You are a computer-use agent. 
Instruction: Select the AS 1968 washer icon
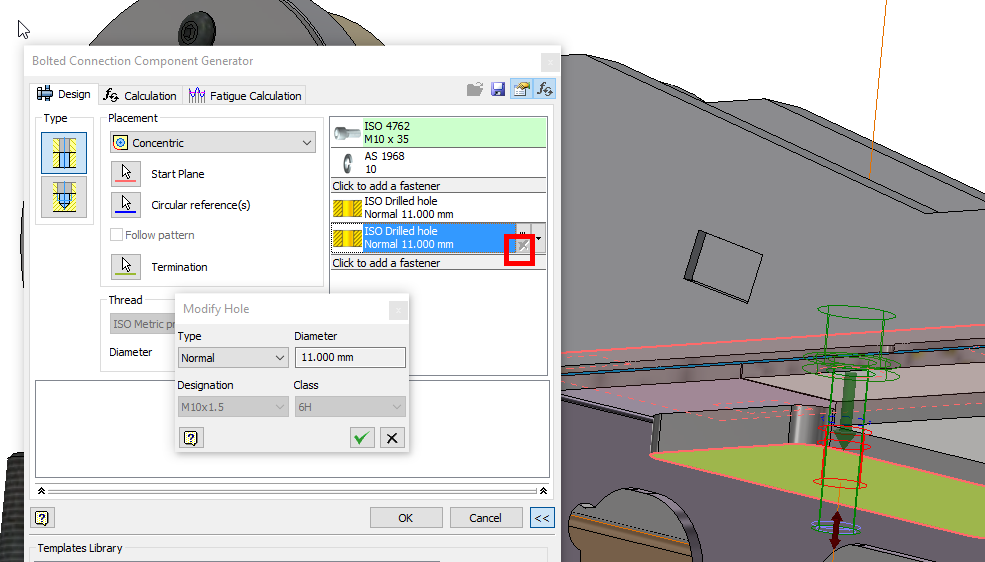click(347, 163)
